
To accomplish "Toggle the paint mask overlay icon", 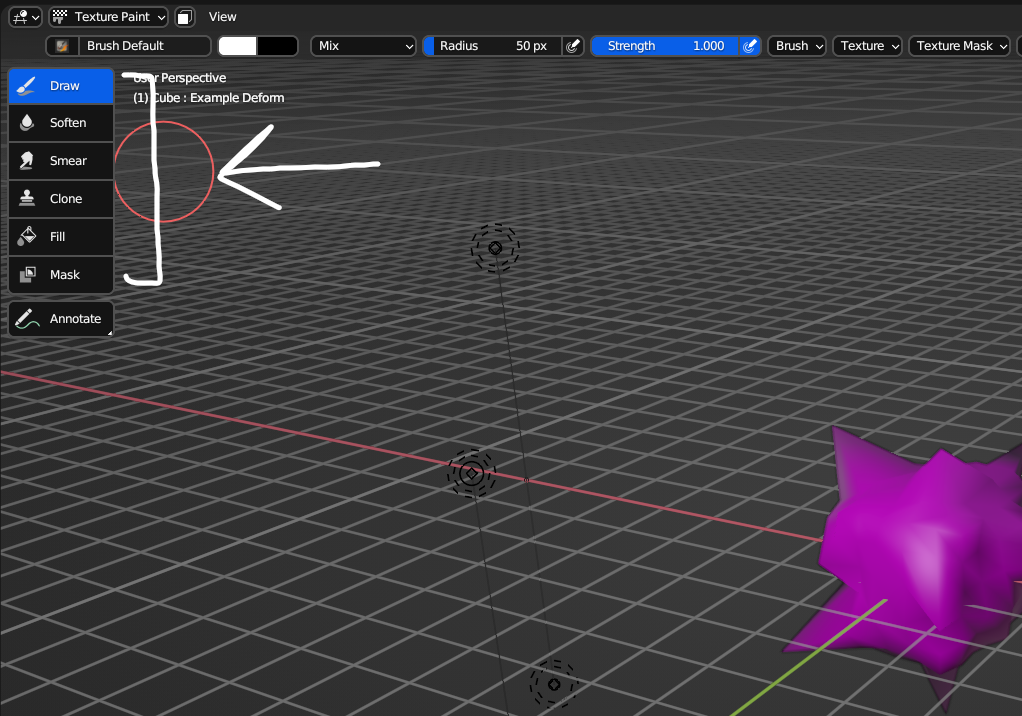I will pyautogui.click(x=185, y=17).
